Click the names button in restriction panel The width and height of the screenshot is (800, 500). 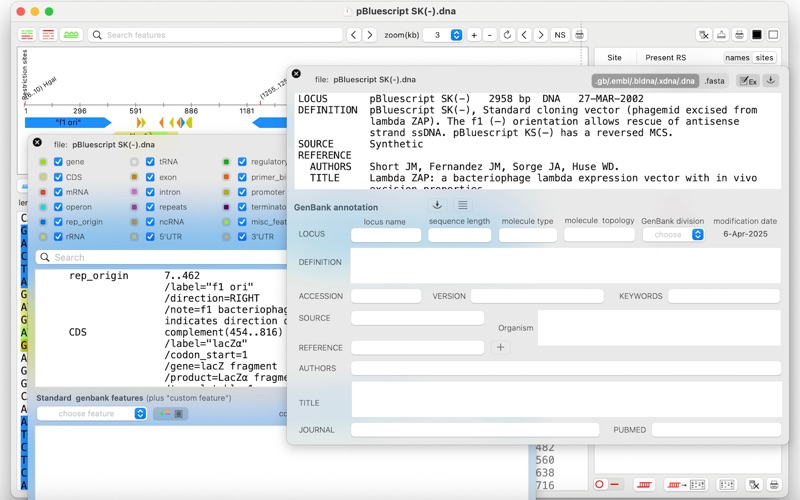pyautogui.click(x=737, y=58)
